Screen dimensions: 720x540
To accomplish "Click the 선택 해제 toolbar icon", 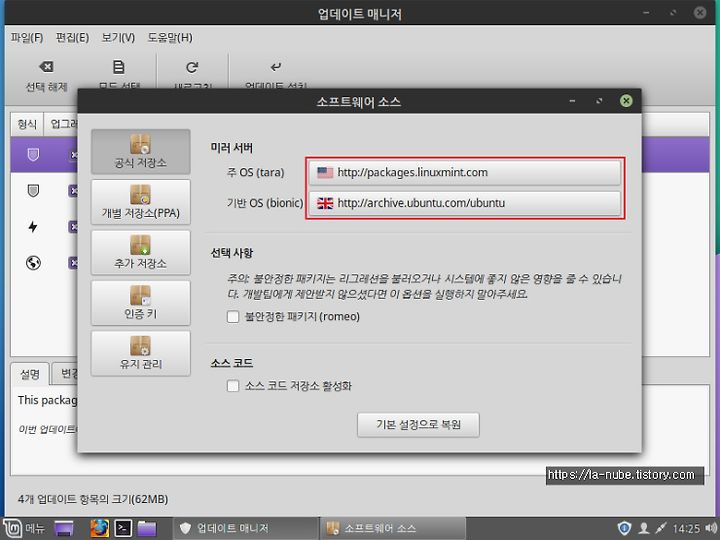I will pos(46,67).
